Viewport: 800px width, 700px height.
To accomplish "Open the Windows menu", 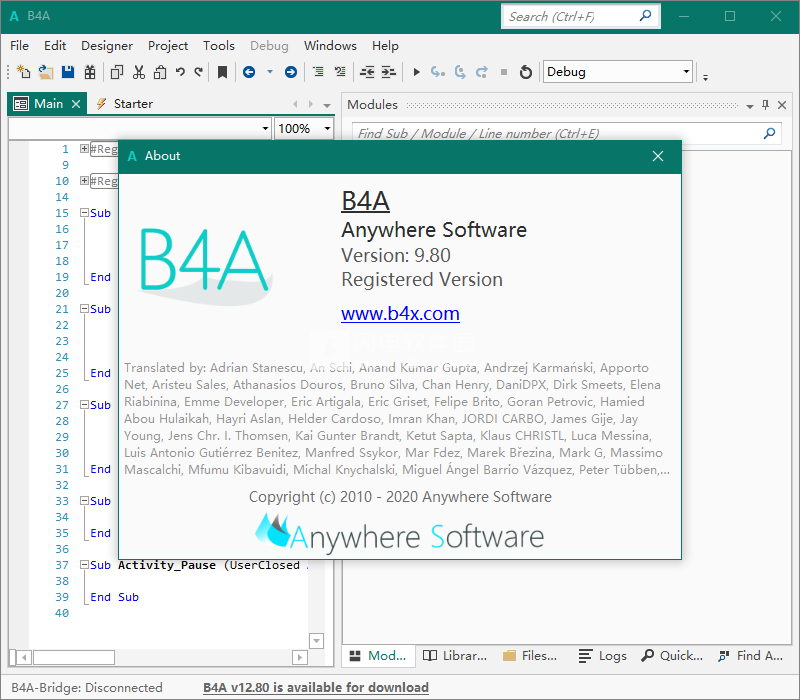I will tap(330, 45).
